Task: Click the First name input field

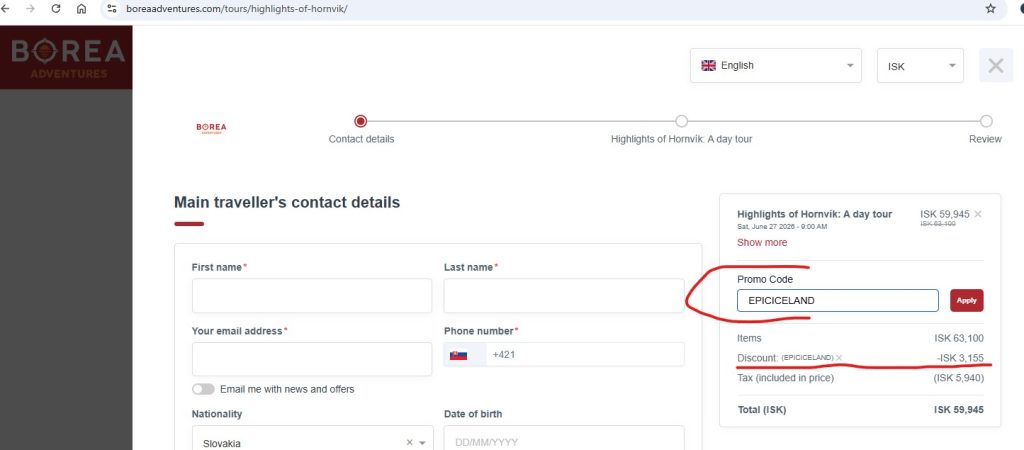Action: point(311,296)
